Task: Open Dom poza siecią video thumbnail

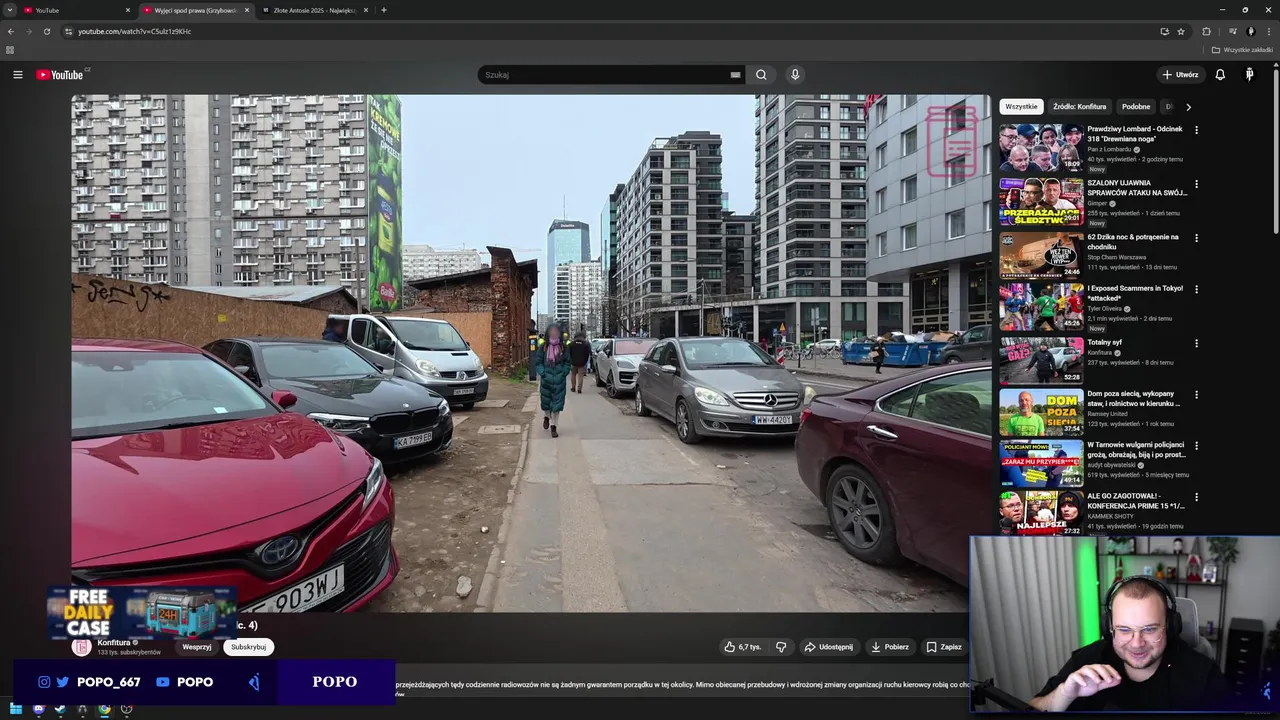Action: click(x=1041, y=412)
